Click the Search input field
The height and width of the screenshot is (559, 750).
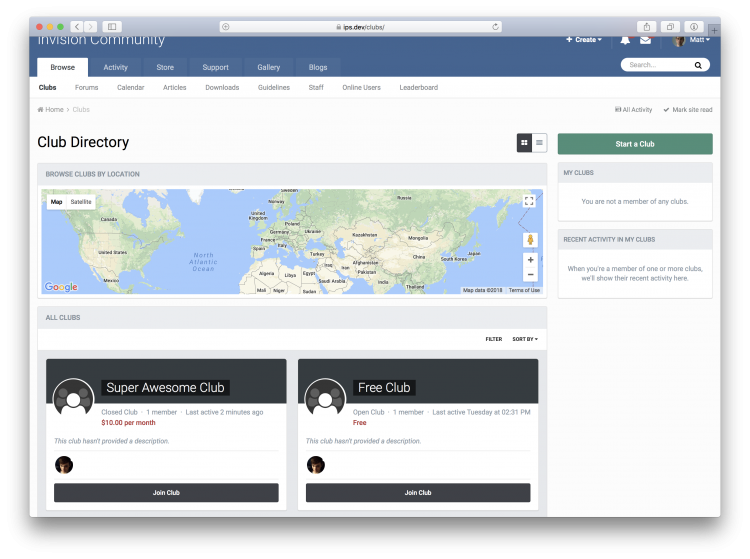point(659,65)
